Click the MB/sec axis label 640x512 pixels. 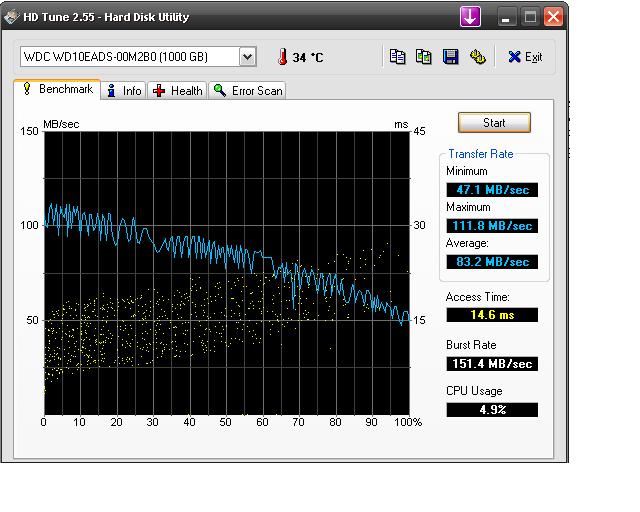61,124
